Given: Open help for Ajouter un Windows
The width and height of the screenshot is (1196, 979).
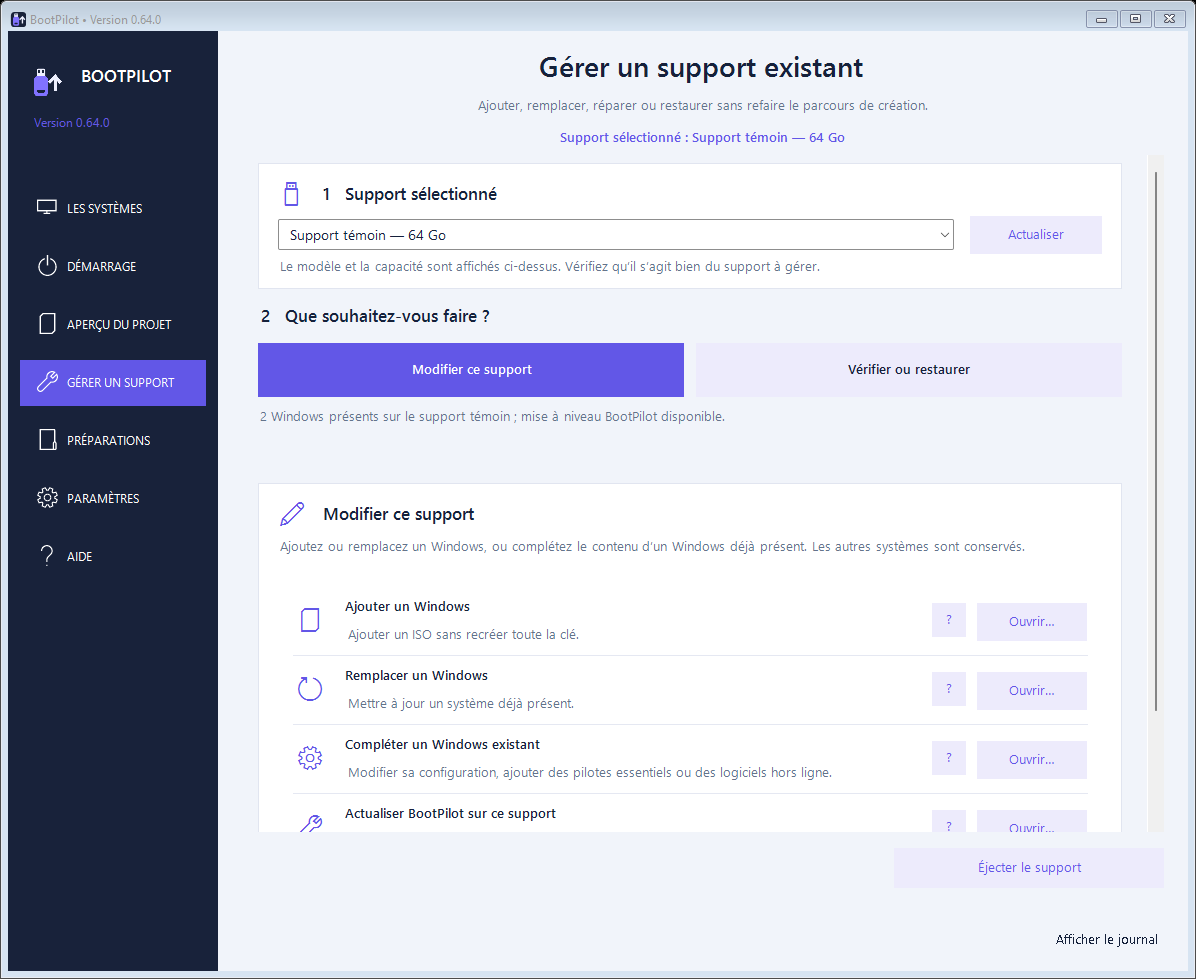Looking at the screenshot, I should (x=949, y=620).
